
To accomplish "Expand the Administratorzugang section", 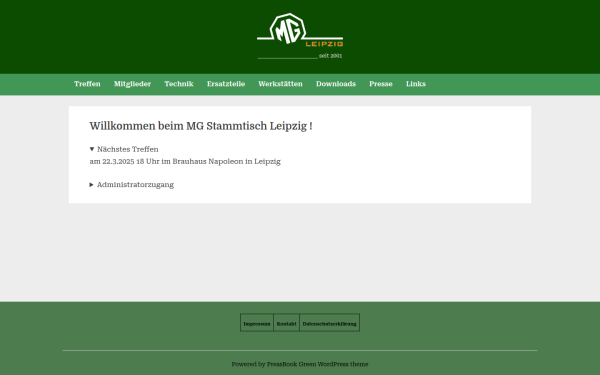I will click(x=132, y=185).
